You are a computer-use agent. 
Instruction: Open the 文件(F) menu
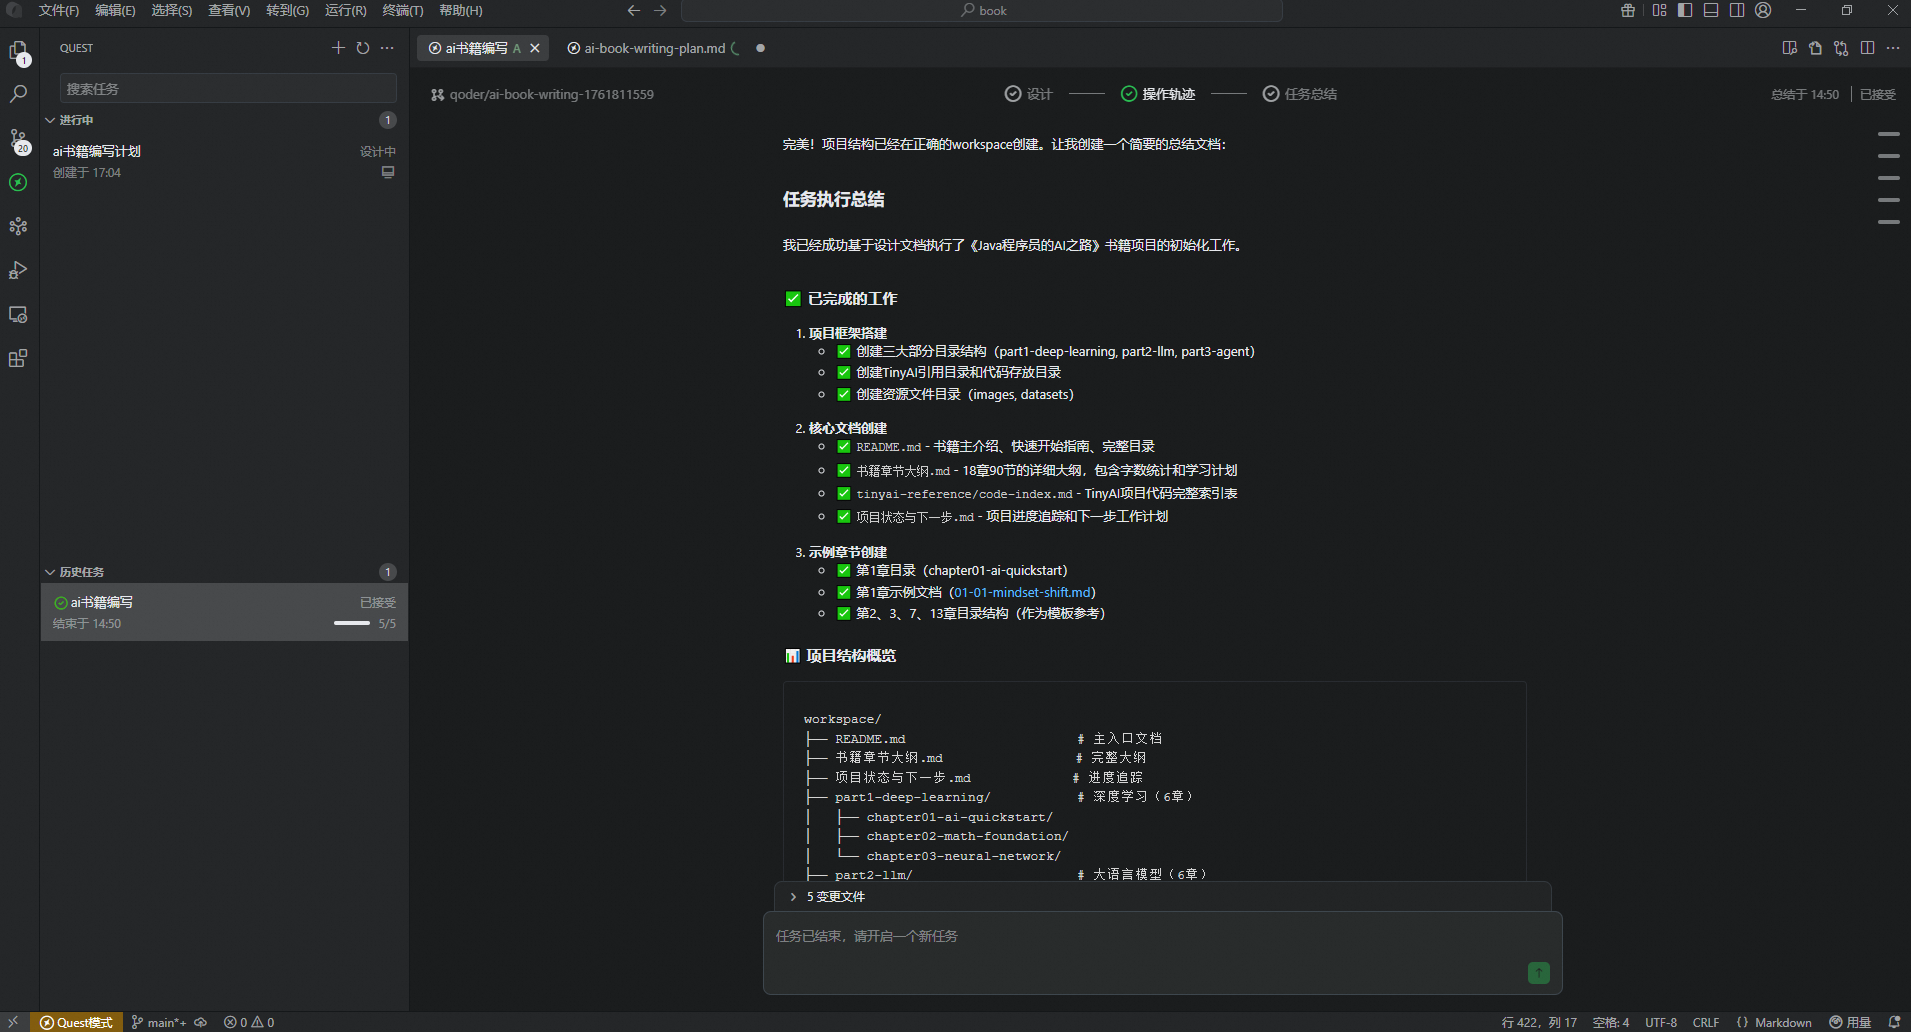(x=59, y=10)
